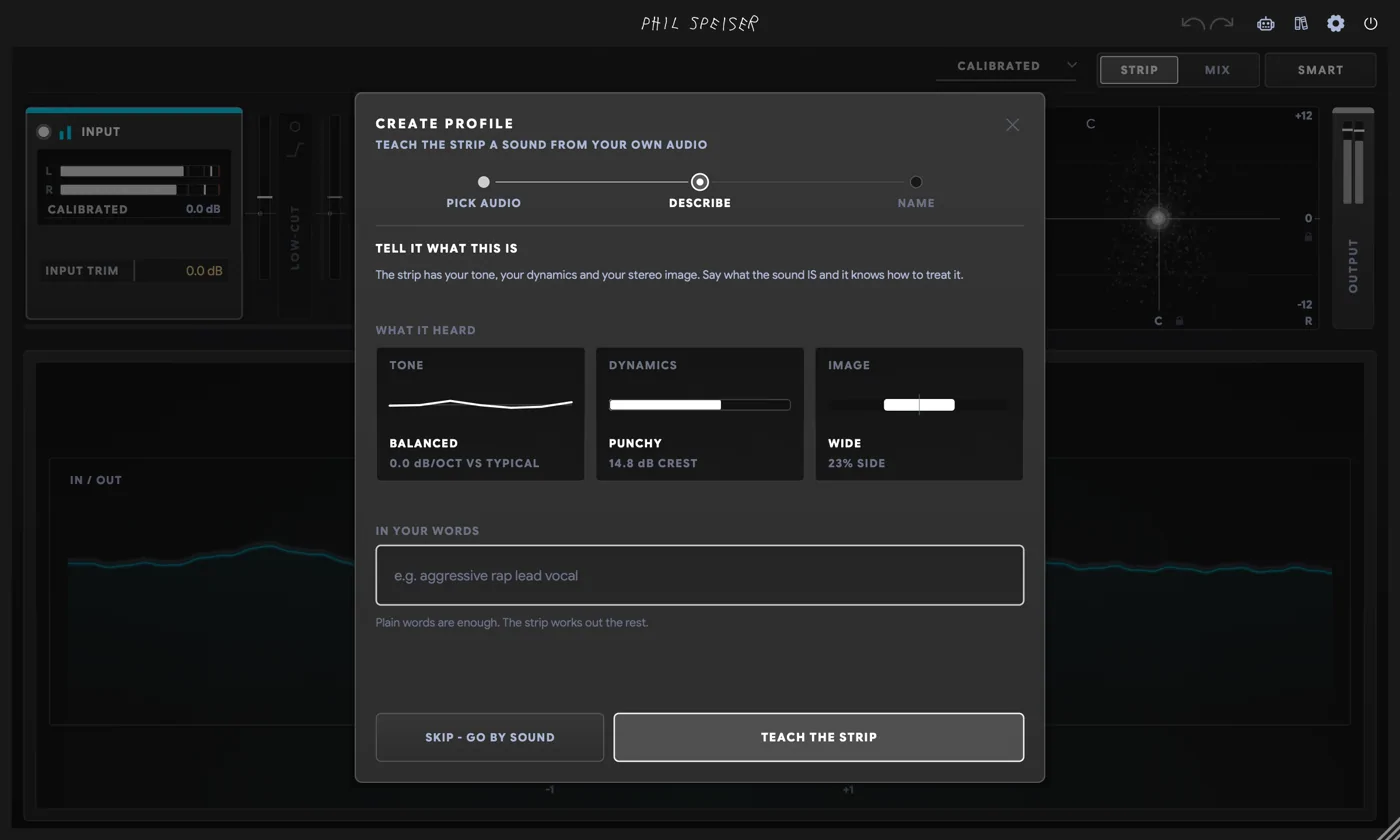Click the tone curve line graph
This screenshot has width=1400, height=840.
481,404
